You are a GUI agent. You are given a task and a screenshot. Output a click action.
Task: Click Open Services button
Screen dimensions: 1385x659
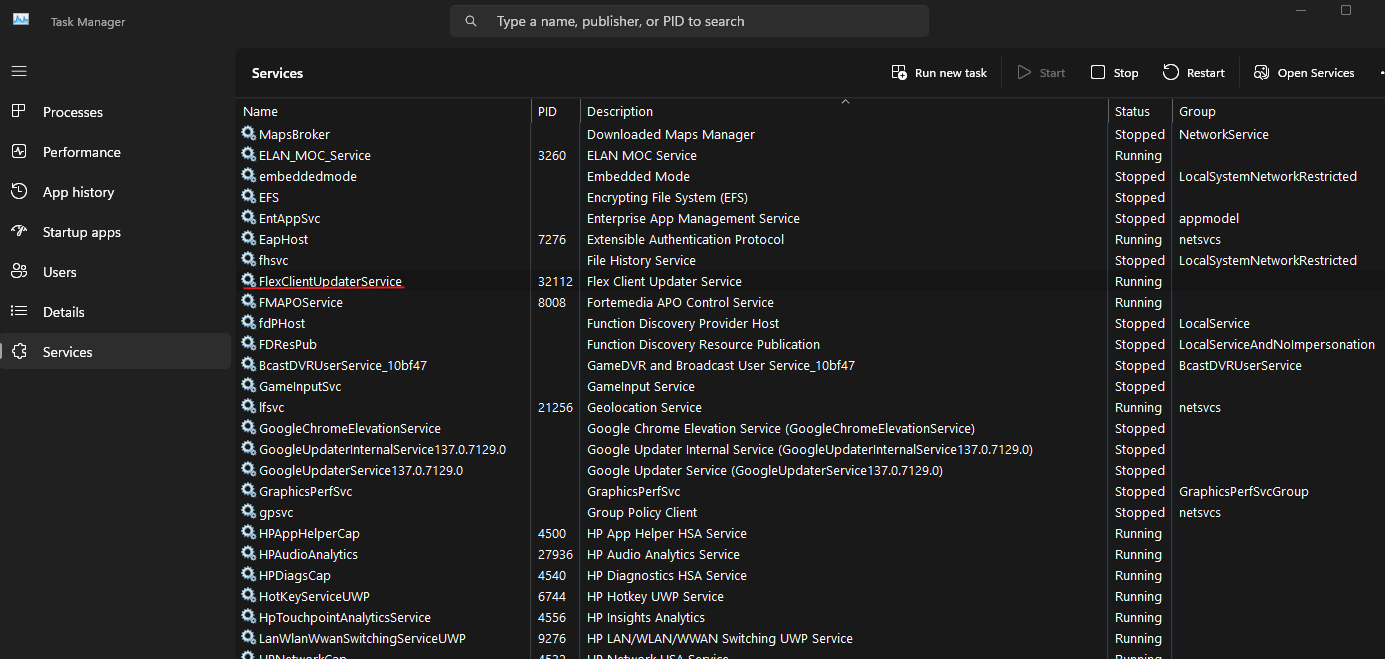click(x=1304, y=73)
